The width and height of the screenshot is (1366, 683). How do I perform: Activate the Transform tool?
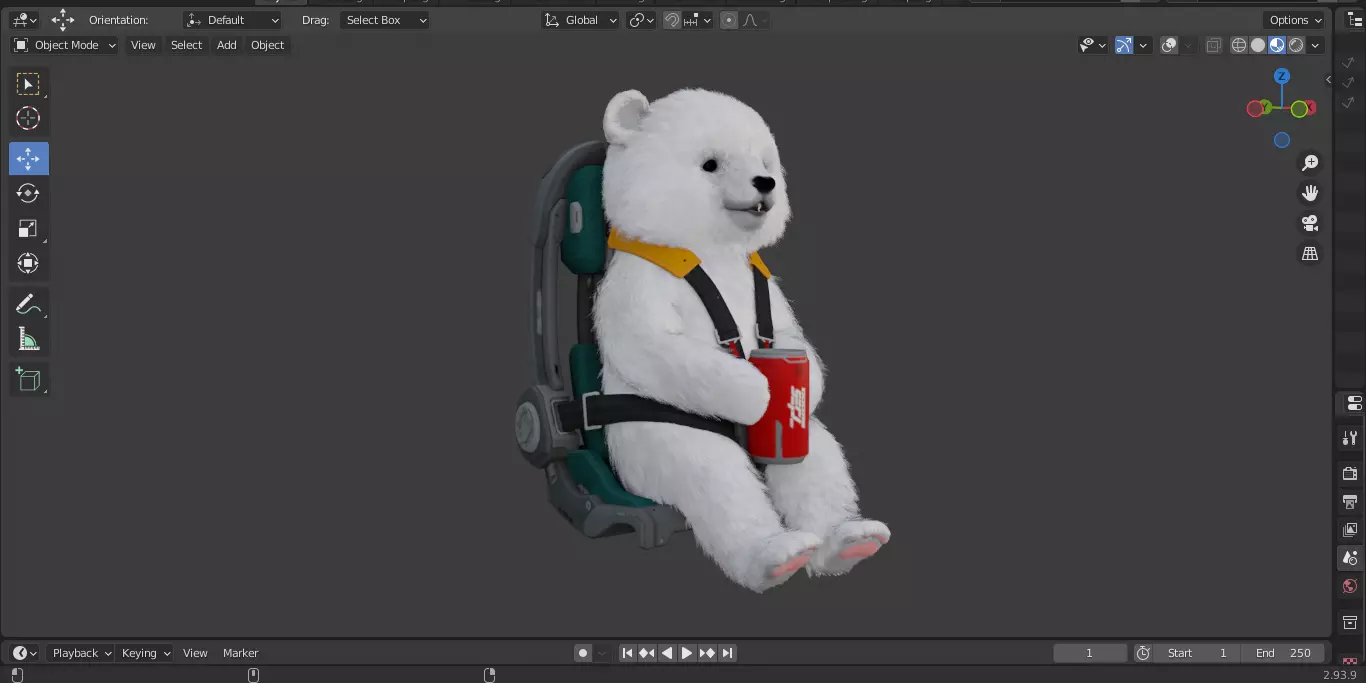(28, 263)
